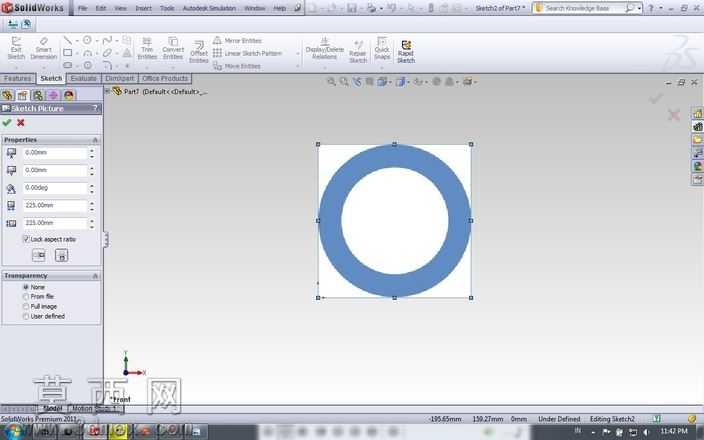
Task: Switch to the PropertyManager panel tab
Action: coord(22,95)
